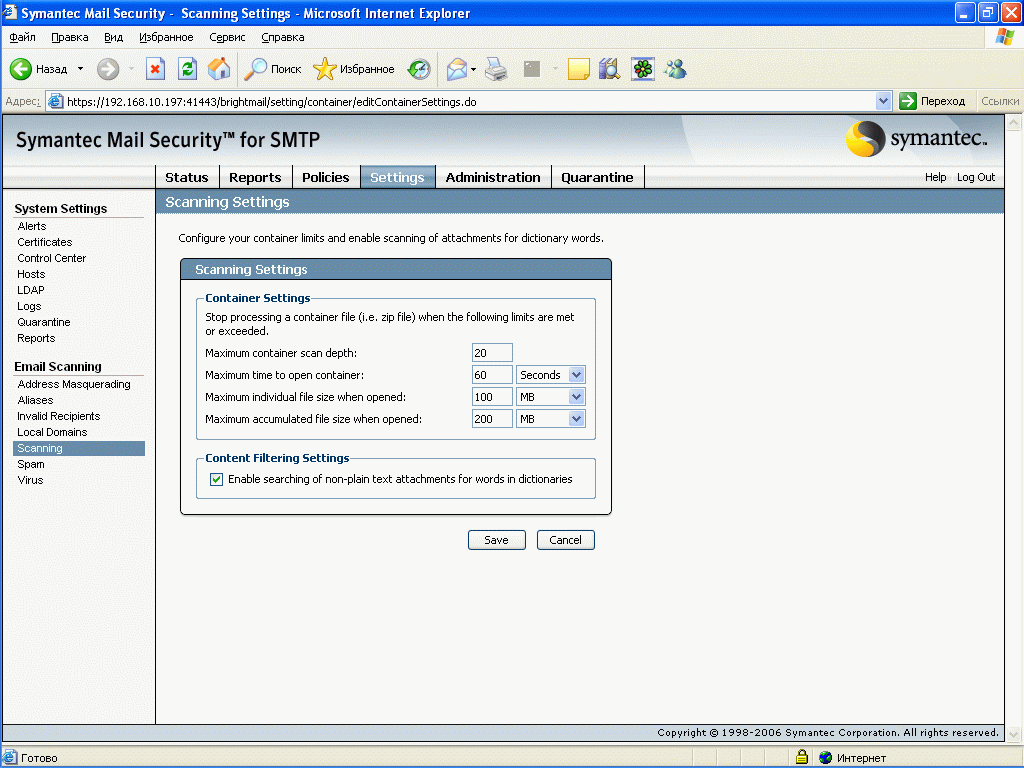Click the Symantec logo
The width and height of the screenshot is (1024, 768).
coord(917,138)
